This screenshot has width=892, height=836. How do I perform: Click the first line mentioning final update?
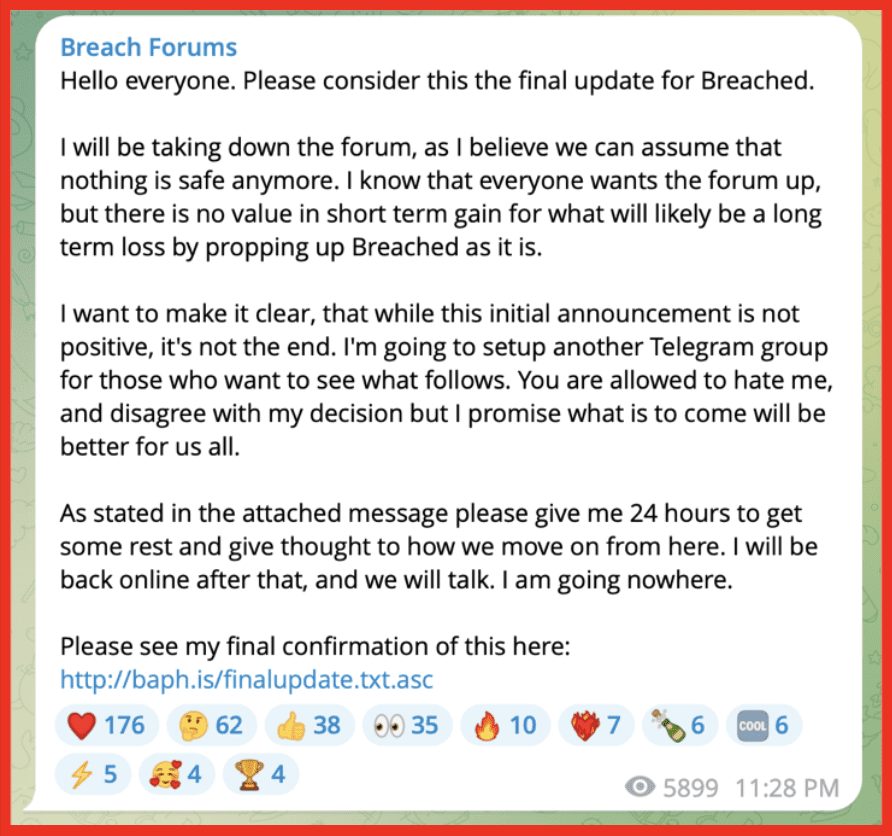[x=437, y=81]
